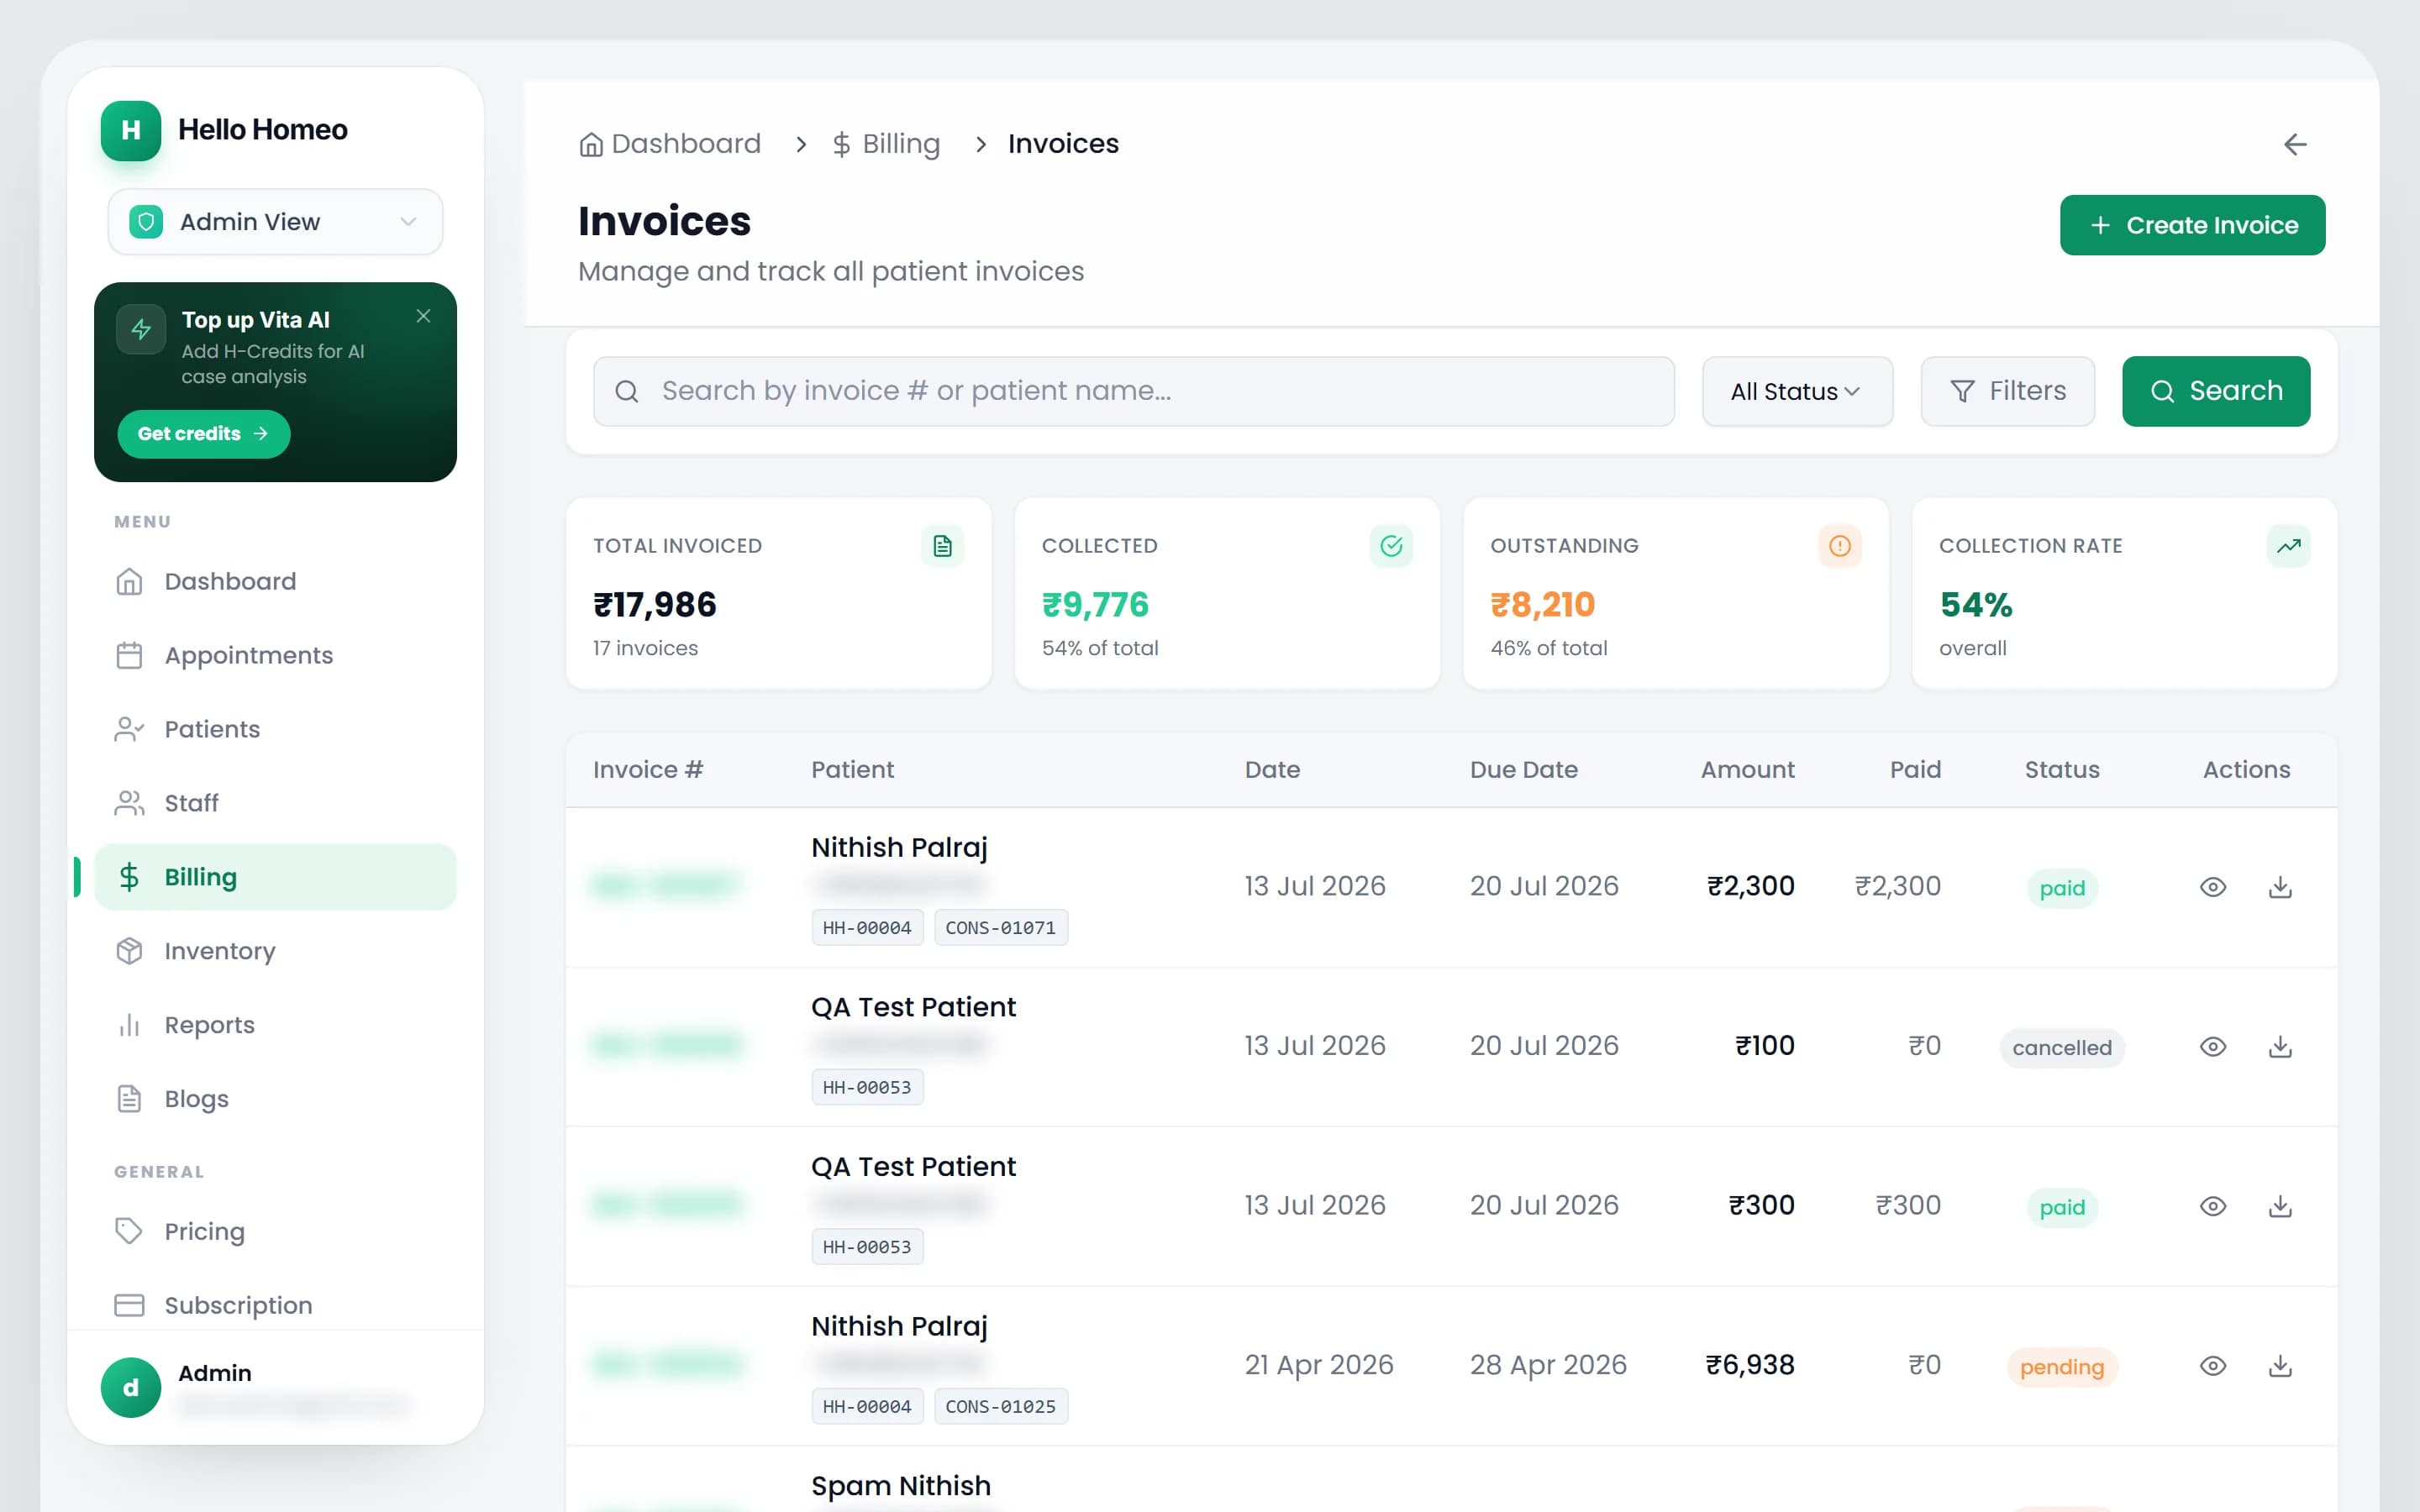Open Reports in the sidebar menu
The height and width of the screenshot is (1512, 2420).
coord(275,1025)
